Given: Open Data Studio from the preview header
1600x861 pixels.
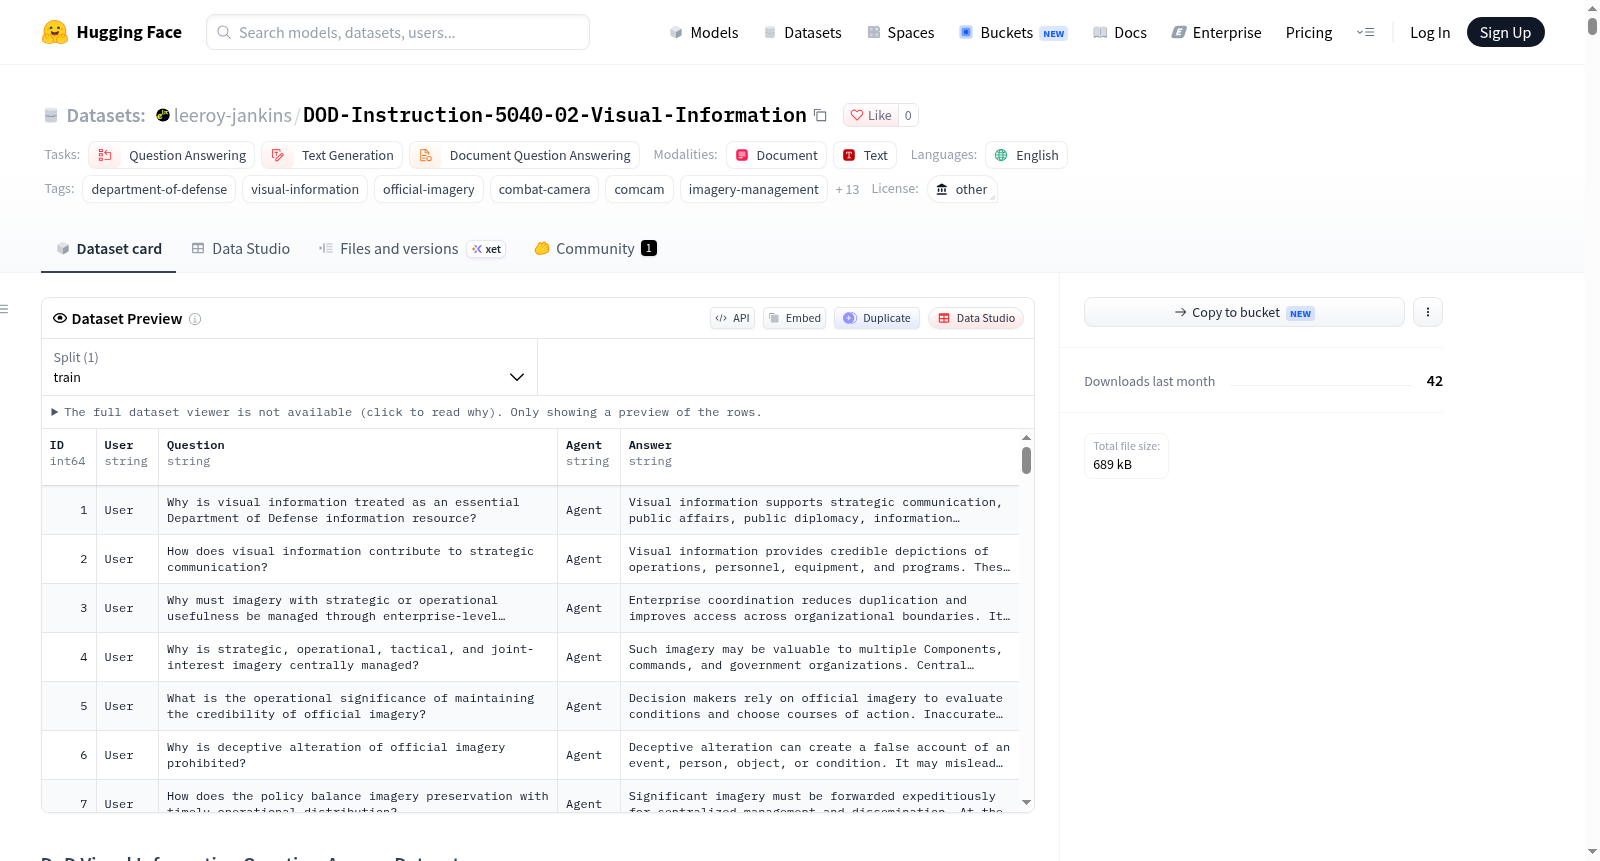Looking at the screenshot, I should click(x=976, y=318).
